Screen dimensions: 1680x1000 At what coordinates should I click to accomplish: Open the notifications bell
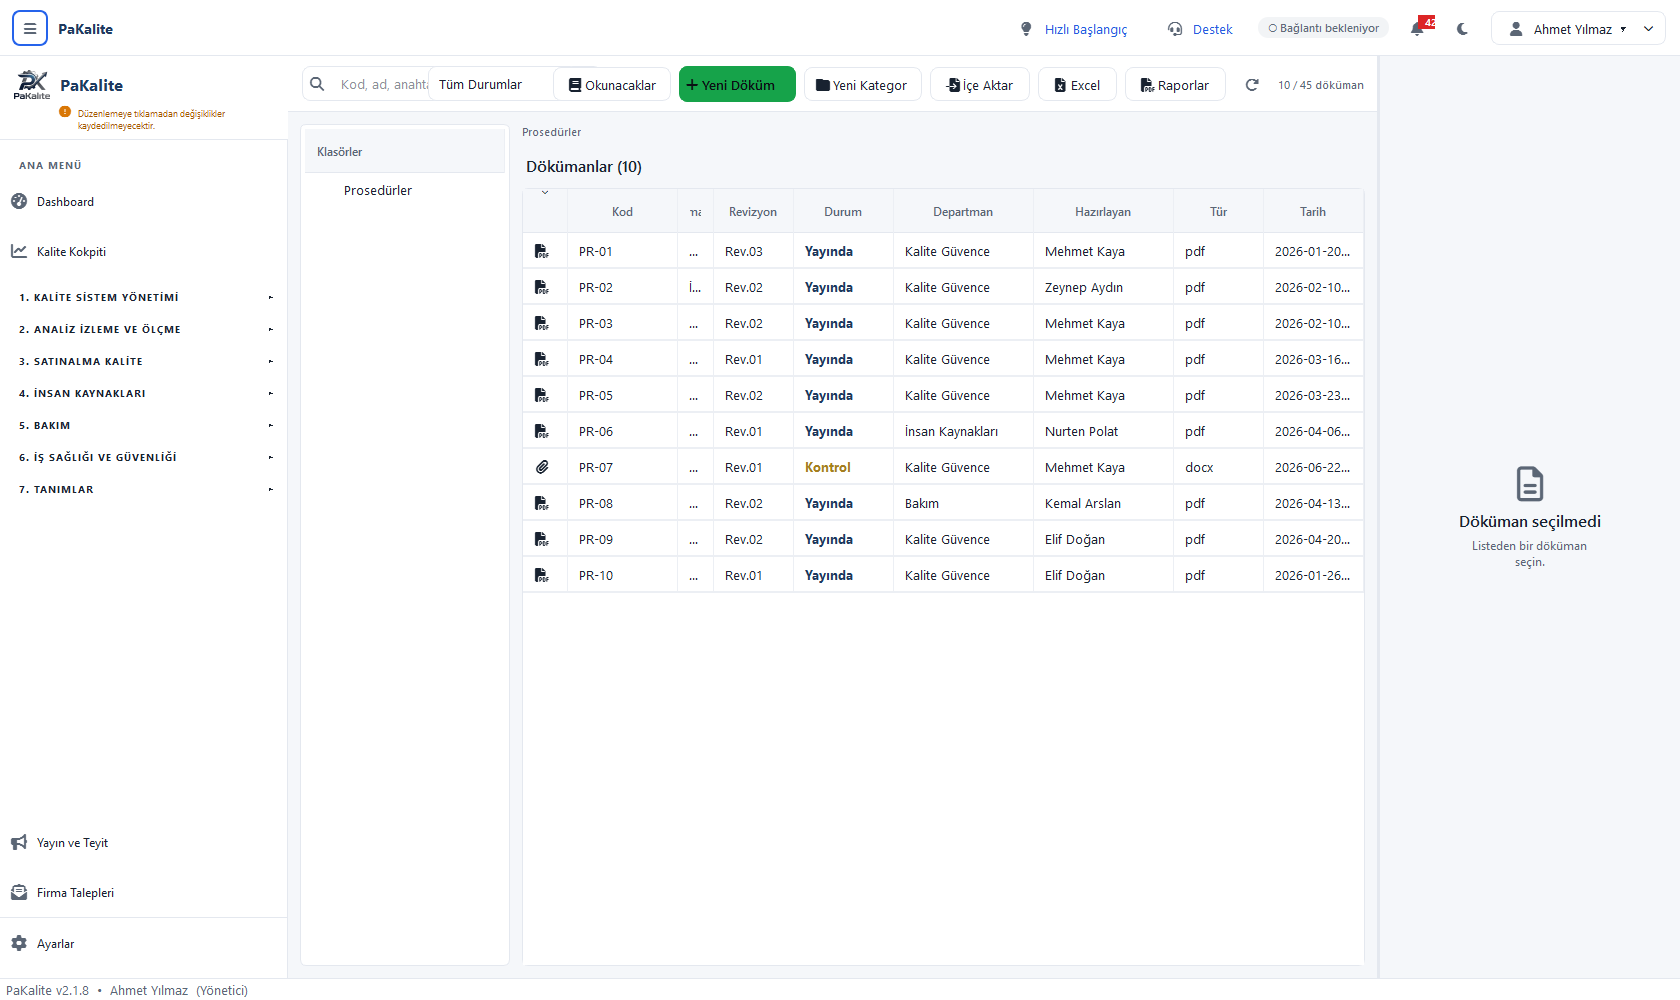[1418, 29]
